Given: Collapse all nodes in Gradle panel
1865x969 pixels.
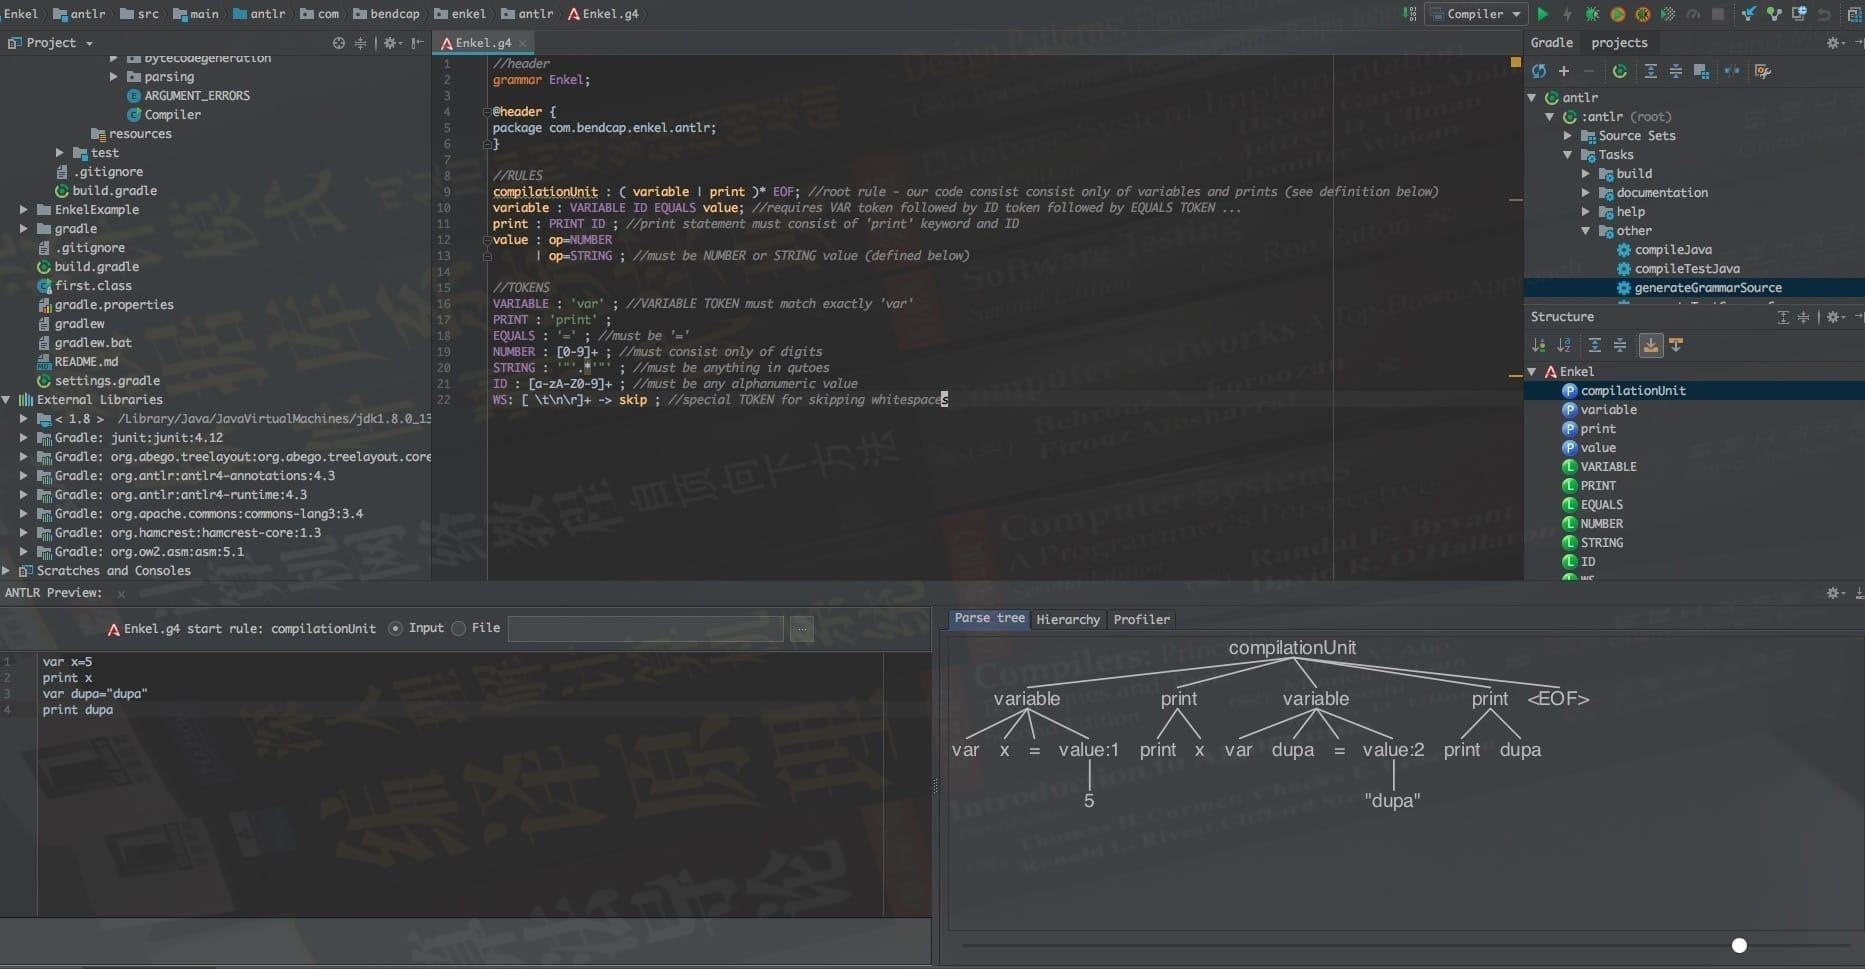Looking at the screenshot, I should click(x=1676, y=71).
